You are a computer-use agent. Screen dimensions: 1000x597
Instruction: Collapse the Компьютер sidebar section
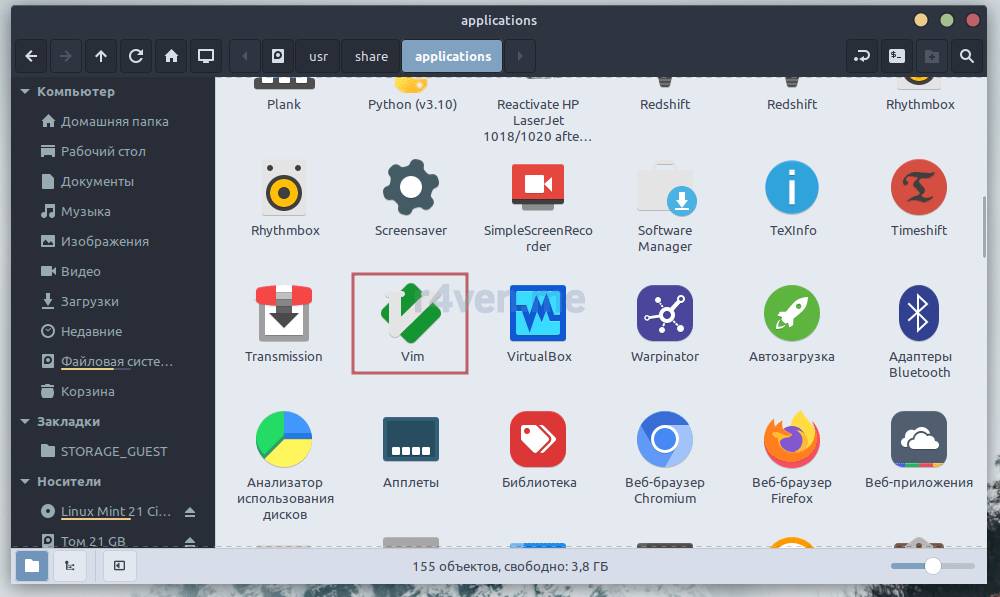pyautogui.click(x=25, y=92)
